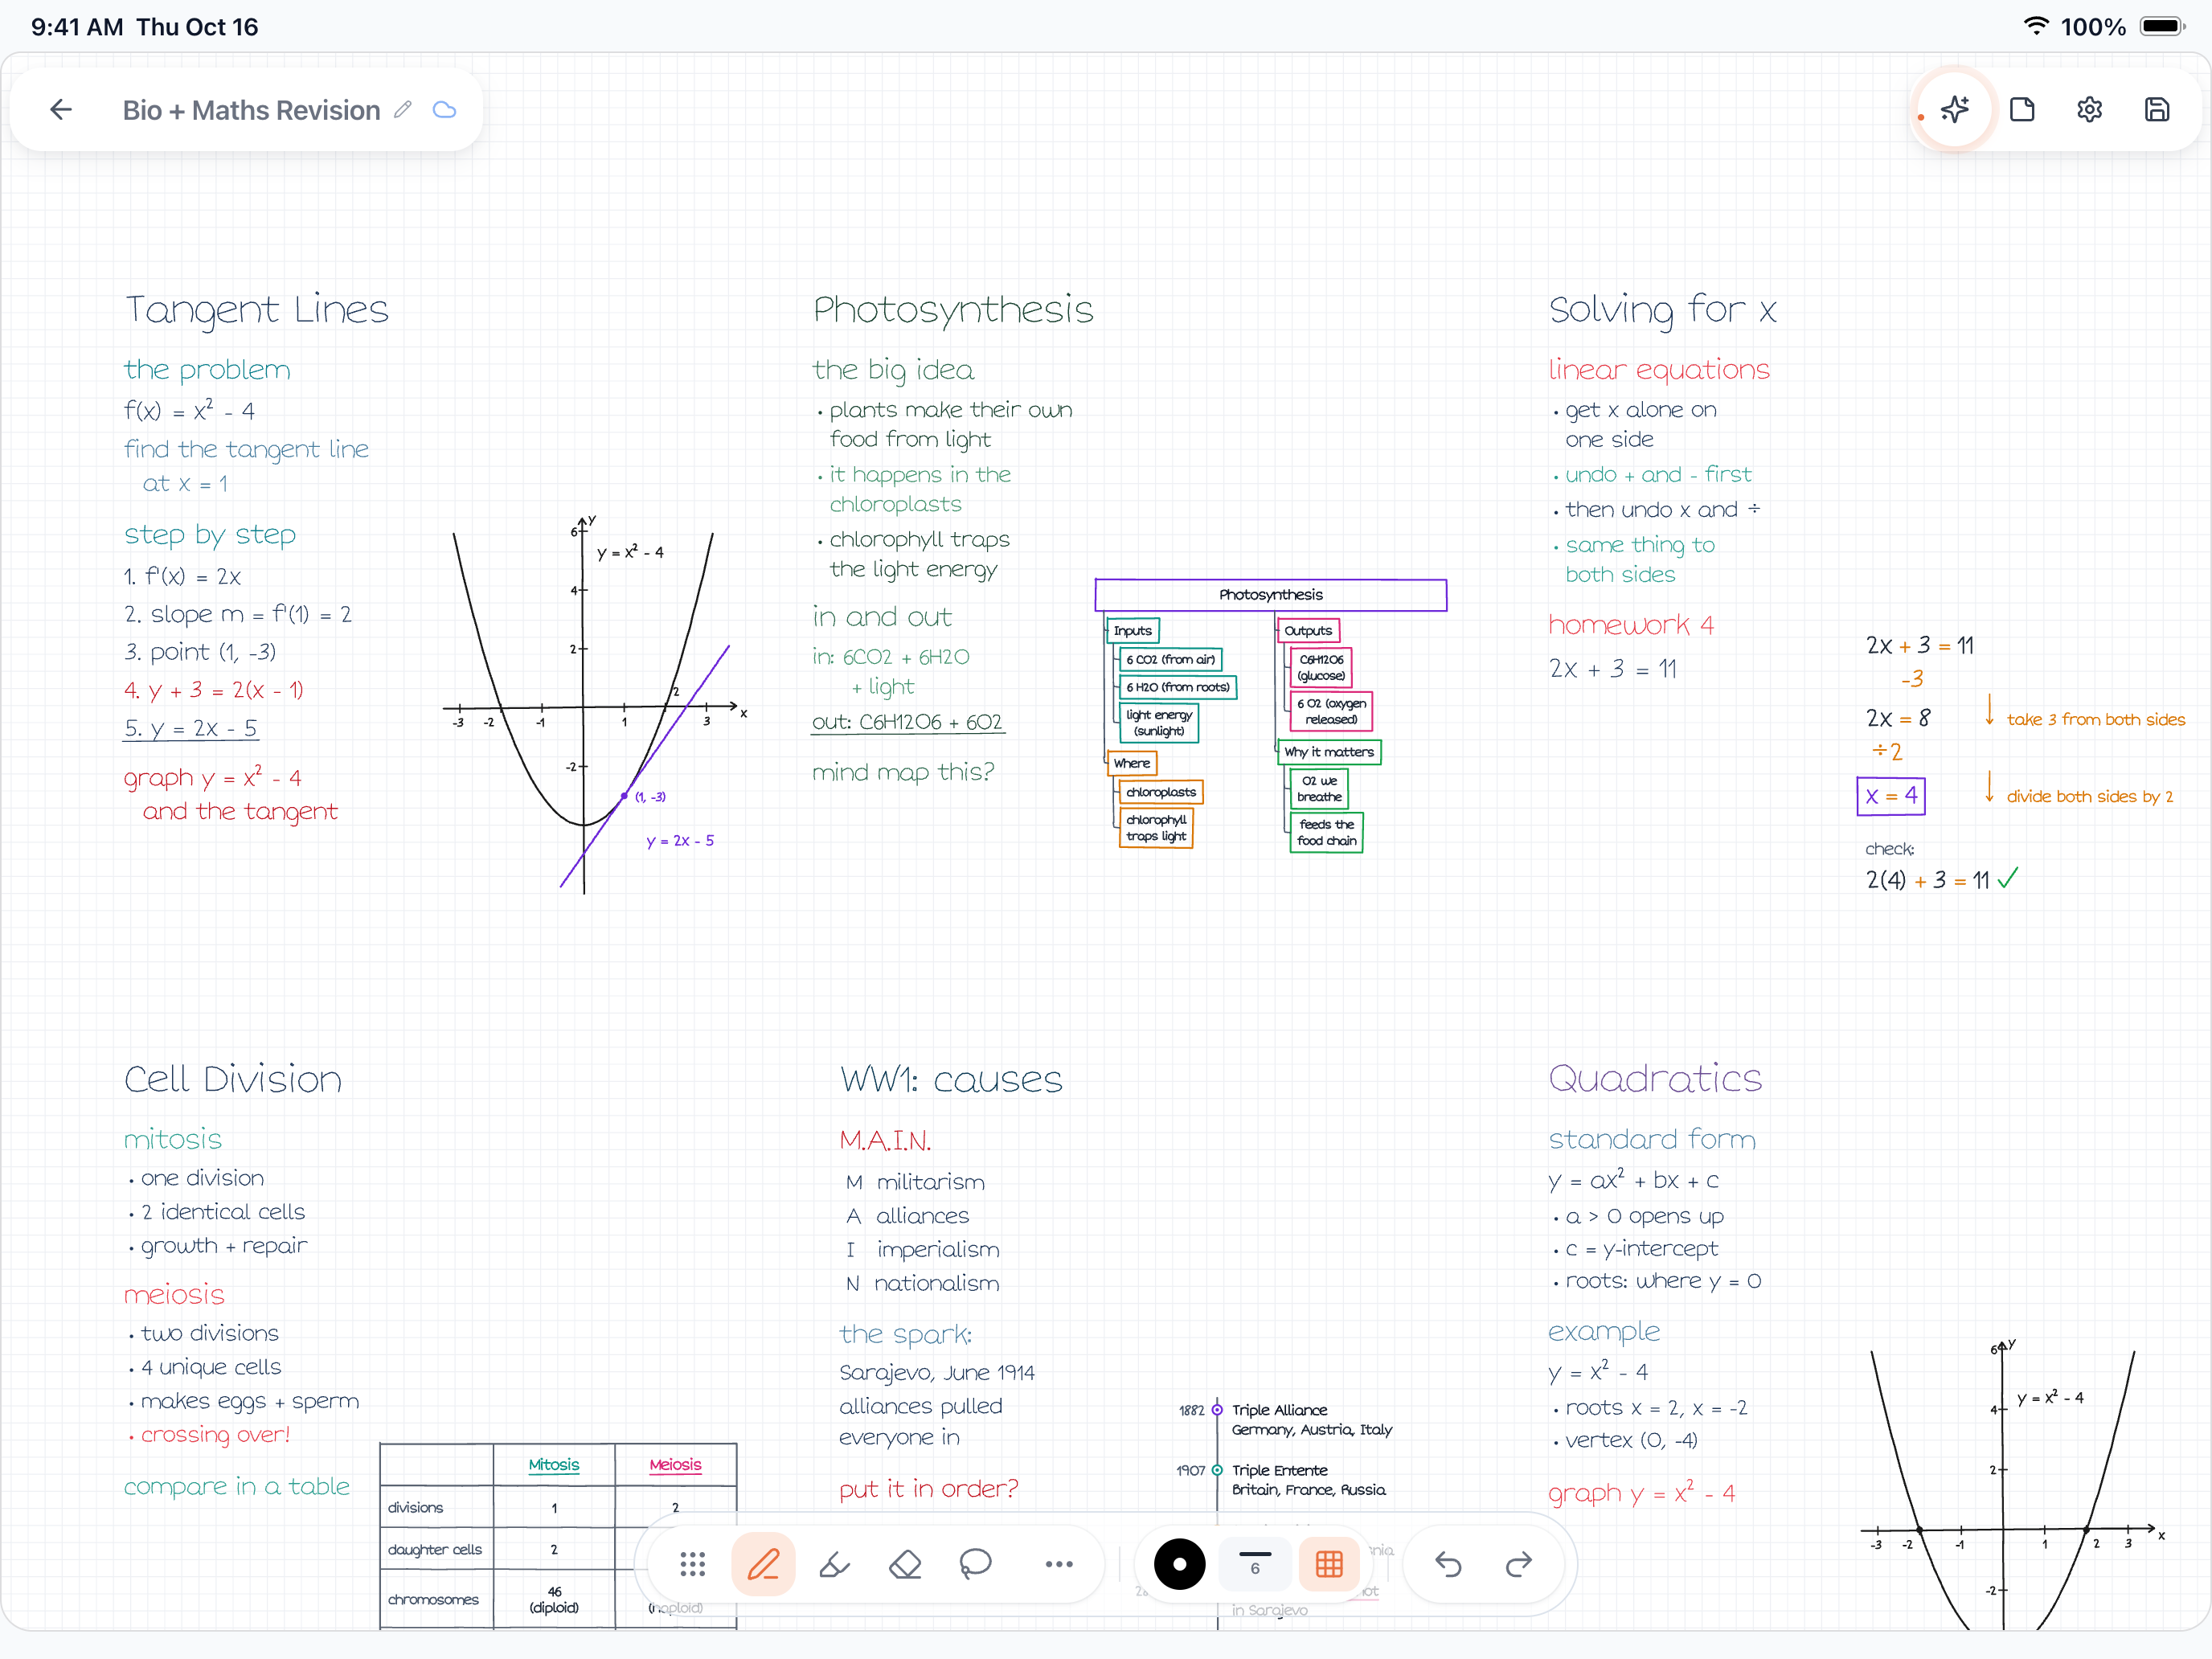
Task: Tap the Outputs node in the mind map
Action: coord(1308,631)
